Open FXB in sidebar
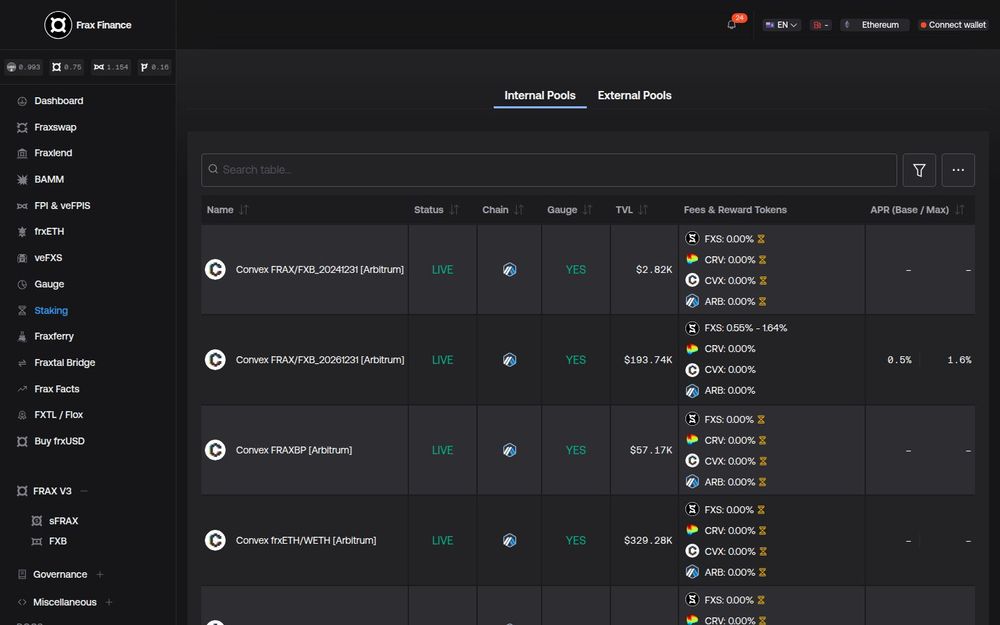Image resolution: width=1000 pixels, height=625 pixels. pos(57,541)
